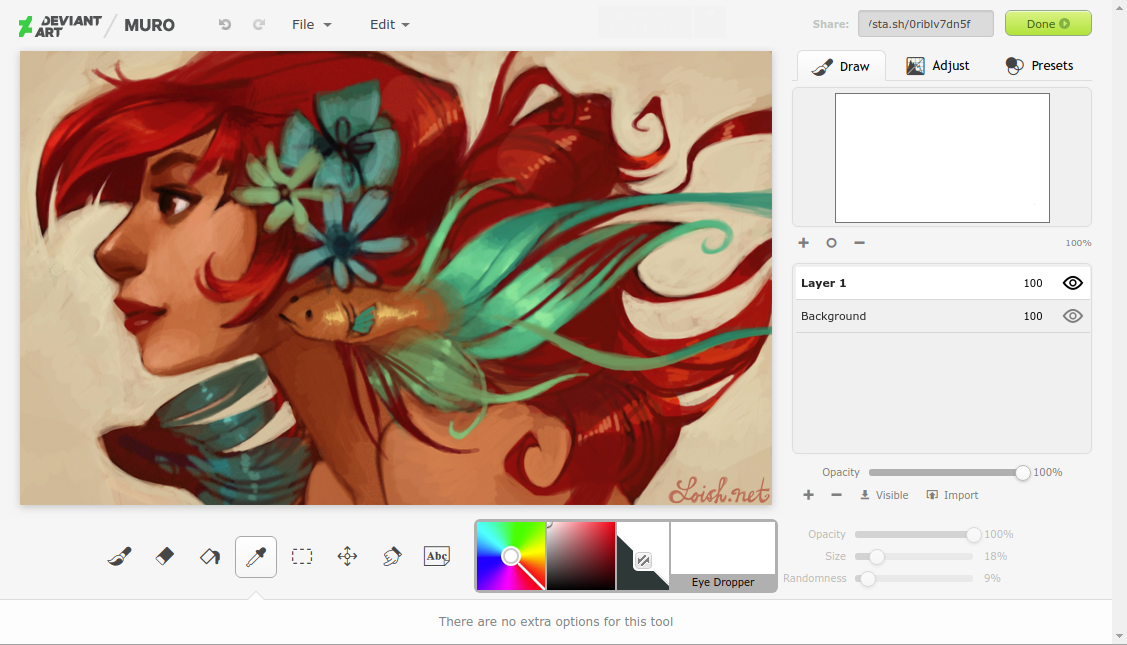Switch to the Adjust tab
Image resolution: width=1127 pixels, height=645 pixels.
[937, 65]
